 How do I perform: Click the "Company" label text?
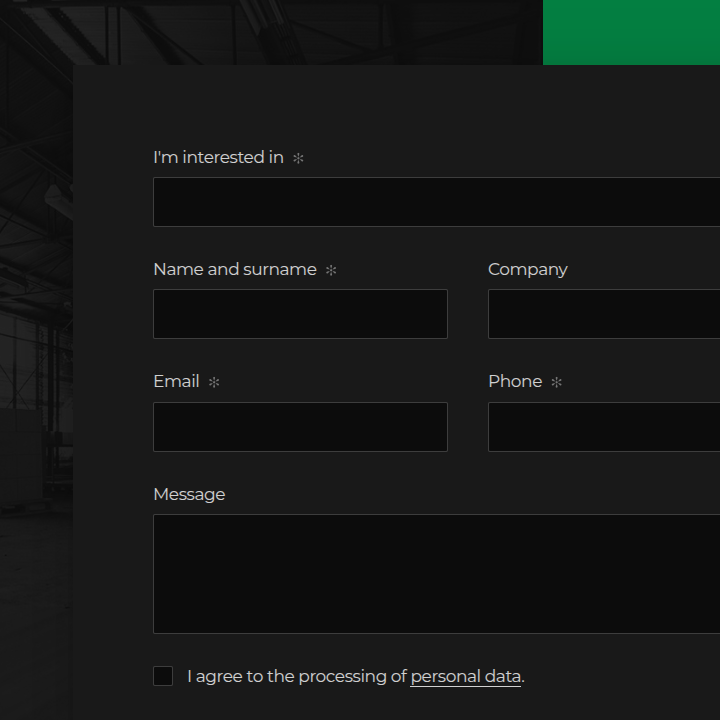[528, 270]
